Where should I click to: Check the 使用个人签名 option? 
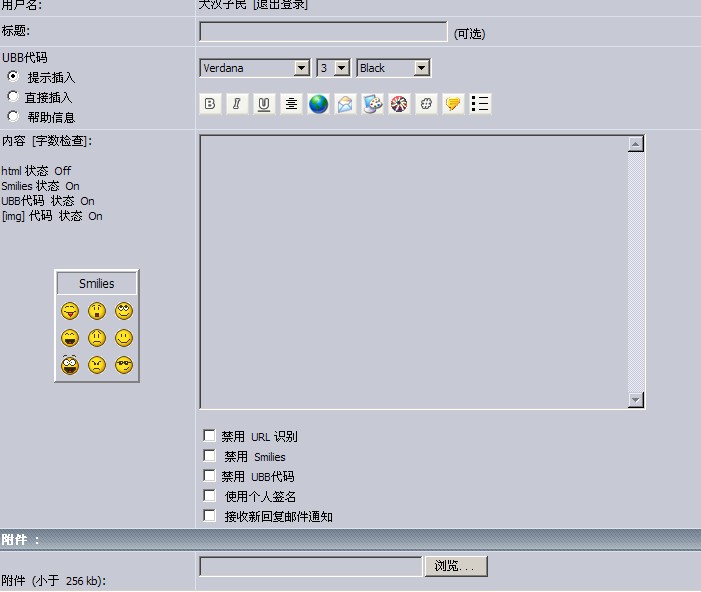coord(209,496)
